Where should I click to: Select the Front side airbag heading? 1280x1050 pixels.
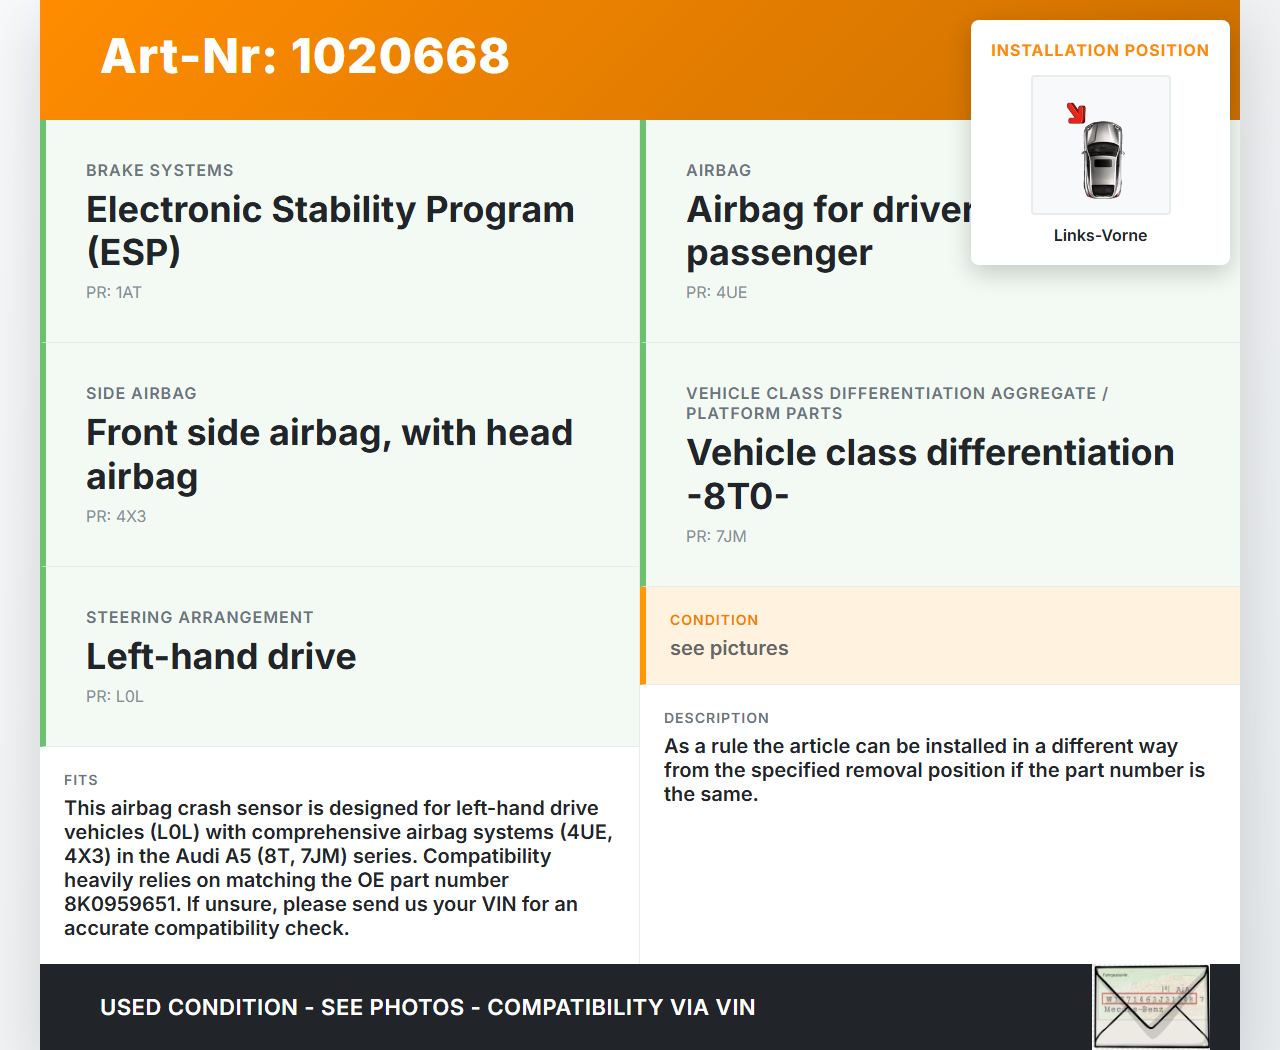click(x=329, y=454)
